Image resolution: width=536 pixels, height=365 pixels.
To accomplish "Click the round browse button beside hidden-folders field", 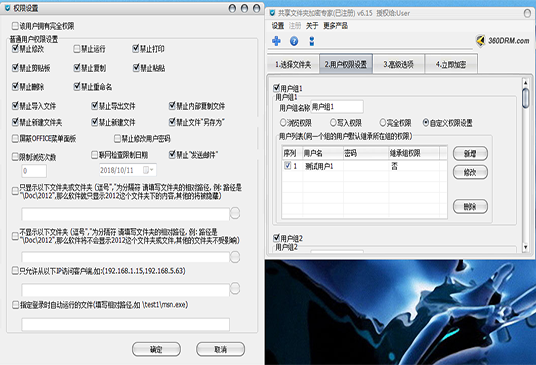I will click(235, 257).
